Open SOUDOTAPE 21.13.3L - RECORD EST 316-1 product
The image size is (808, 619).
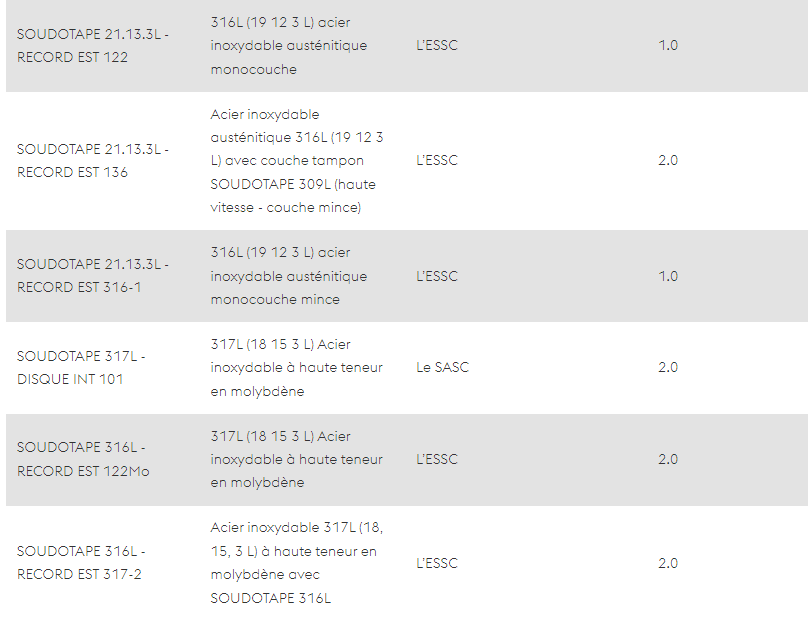[93, 276]
